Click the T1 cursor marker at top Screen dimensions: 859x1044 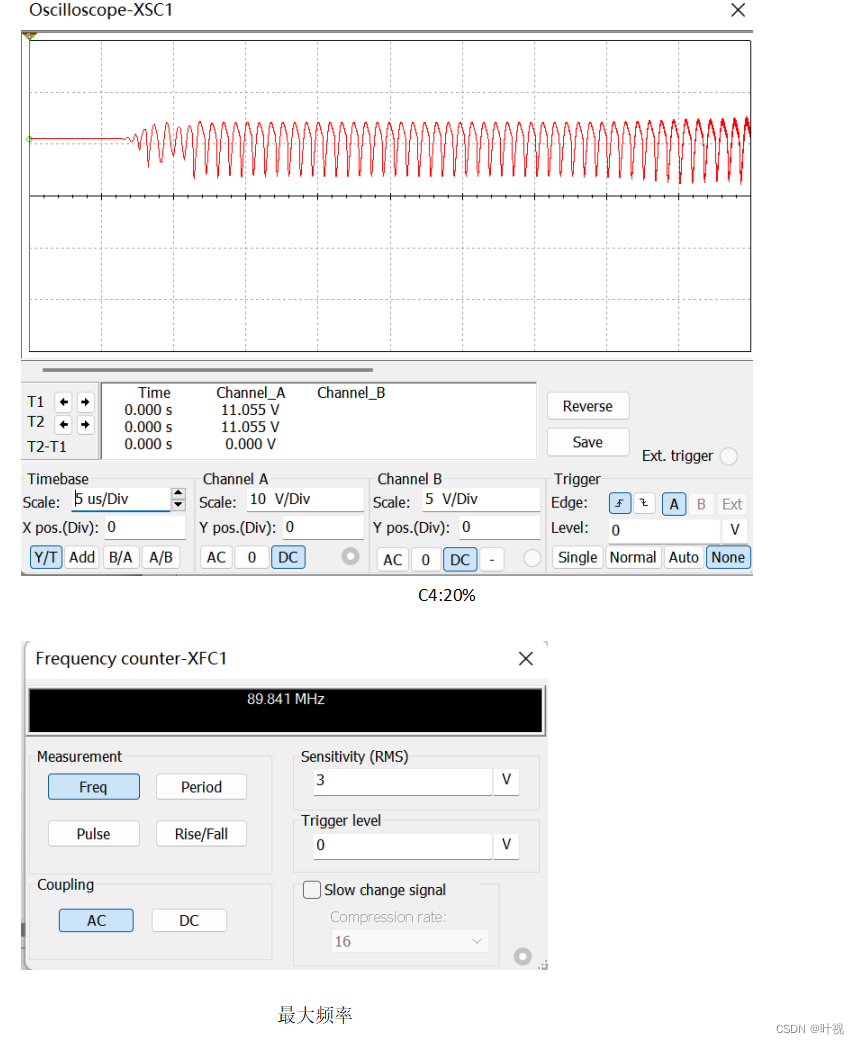pyautogui.click(x=29, y=36)
